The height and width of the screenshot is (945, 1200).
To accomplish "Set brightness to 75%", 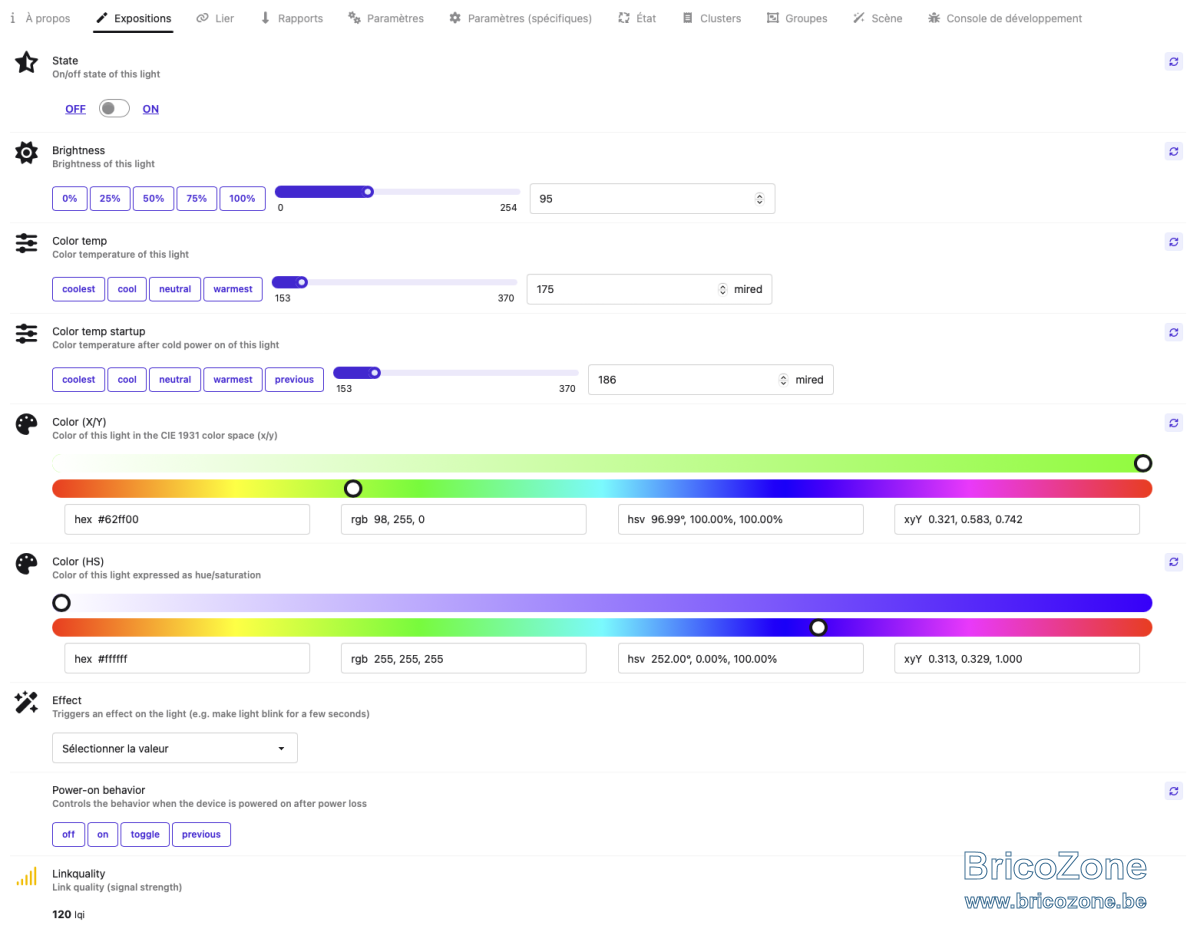I will pyautogui.click(x=197, y=198).
